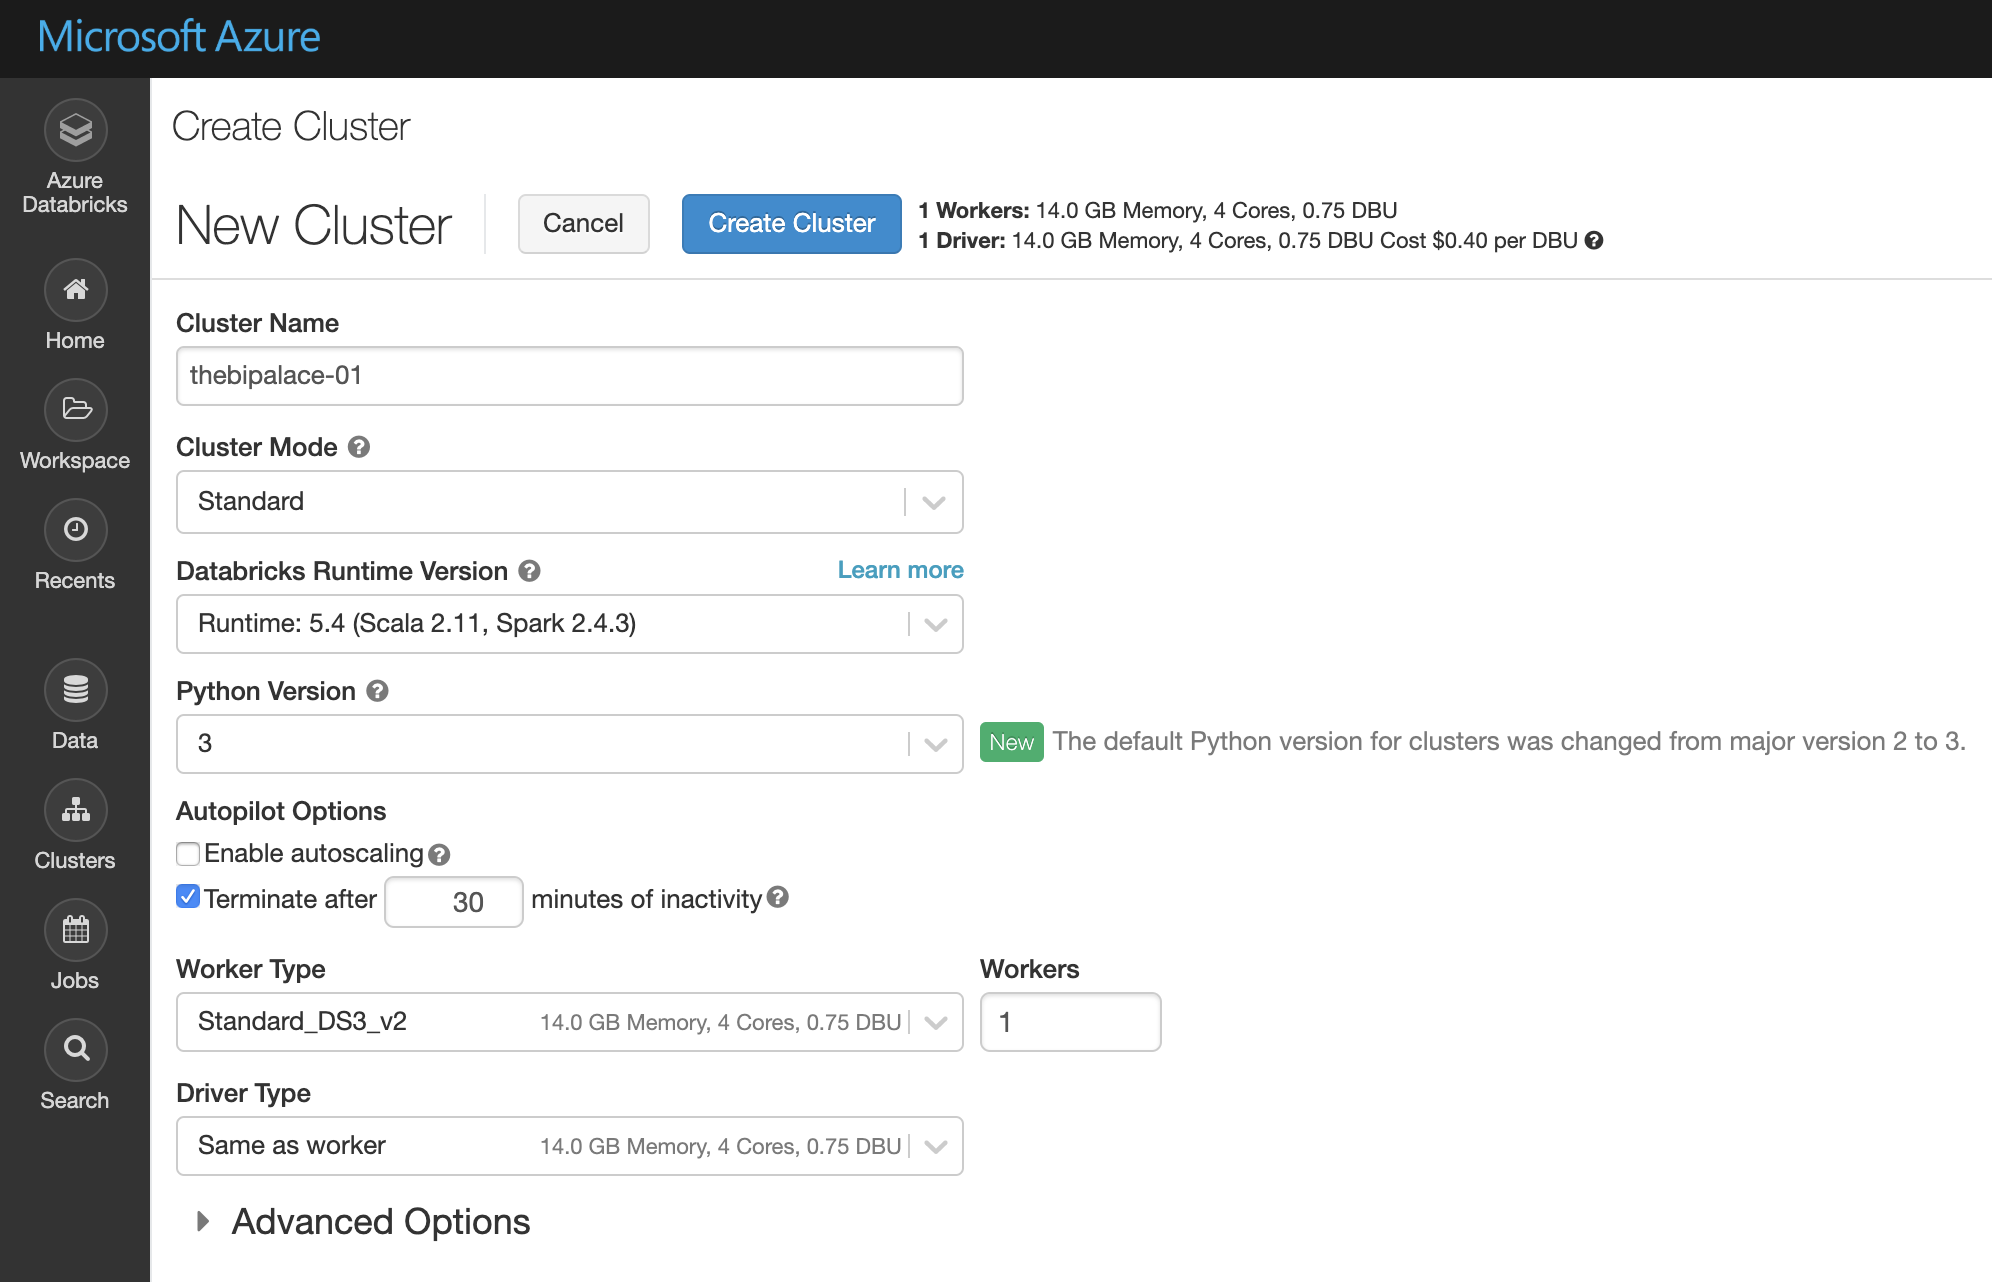The height and width of the screenshot is (1282, 1992).
Task: Open the Data sidebar icon
Action: tap(75, 690)
